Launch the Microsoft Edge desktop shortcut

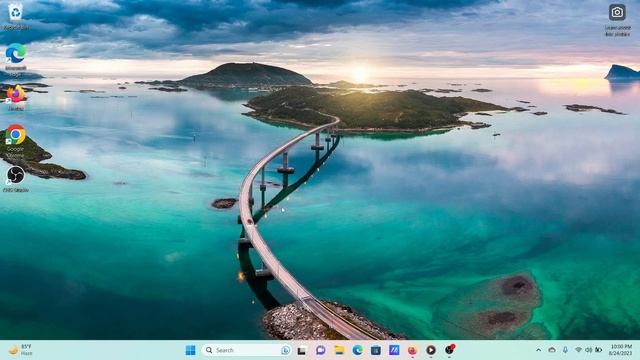[x=16, y=53]
